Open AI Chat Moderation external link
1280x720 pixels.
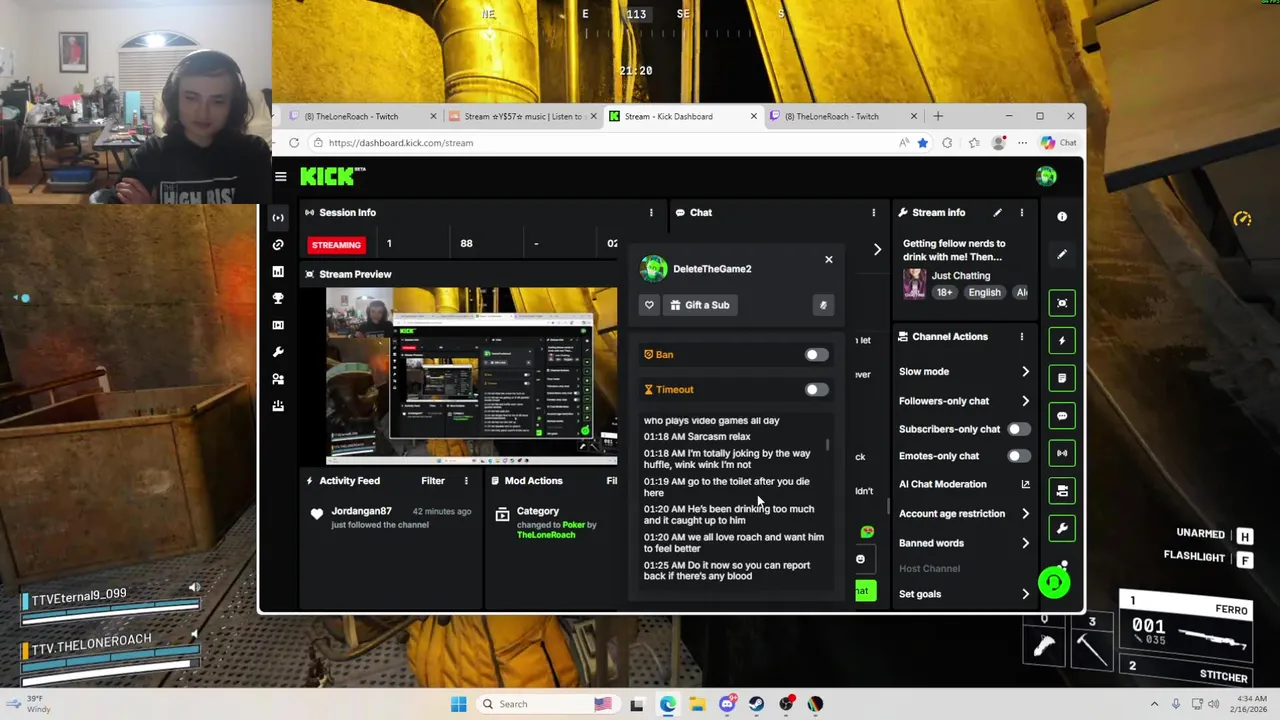pos(1025,484)
